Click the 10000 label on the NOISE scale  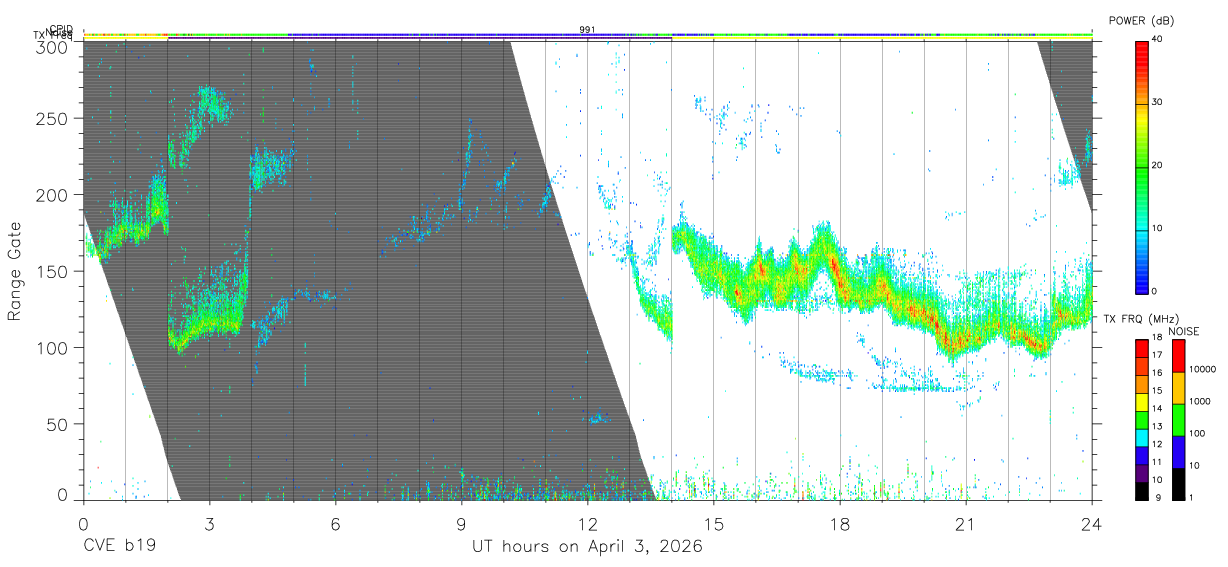tap(1203, 370)
